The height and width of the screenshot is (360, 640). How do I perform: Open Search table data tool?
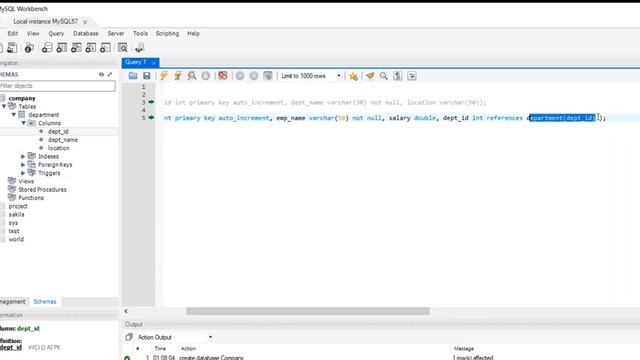point(122,48)
